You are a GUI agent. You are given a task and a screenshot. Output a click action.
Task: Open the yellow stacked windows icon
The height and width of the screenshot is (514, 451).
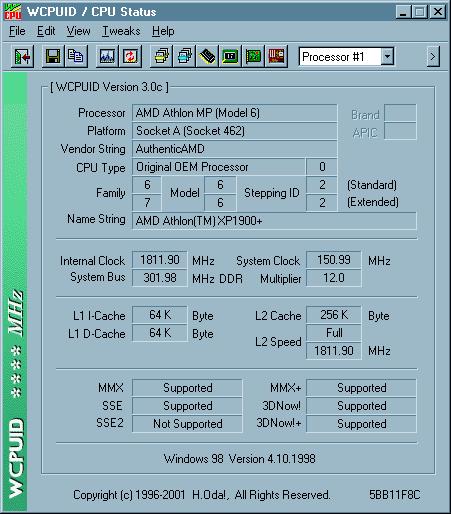click(161, 57)
